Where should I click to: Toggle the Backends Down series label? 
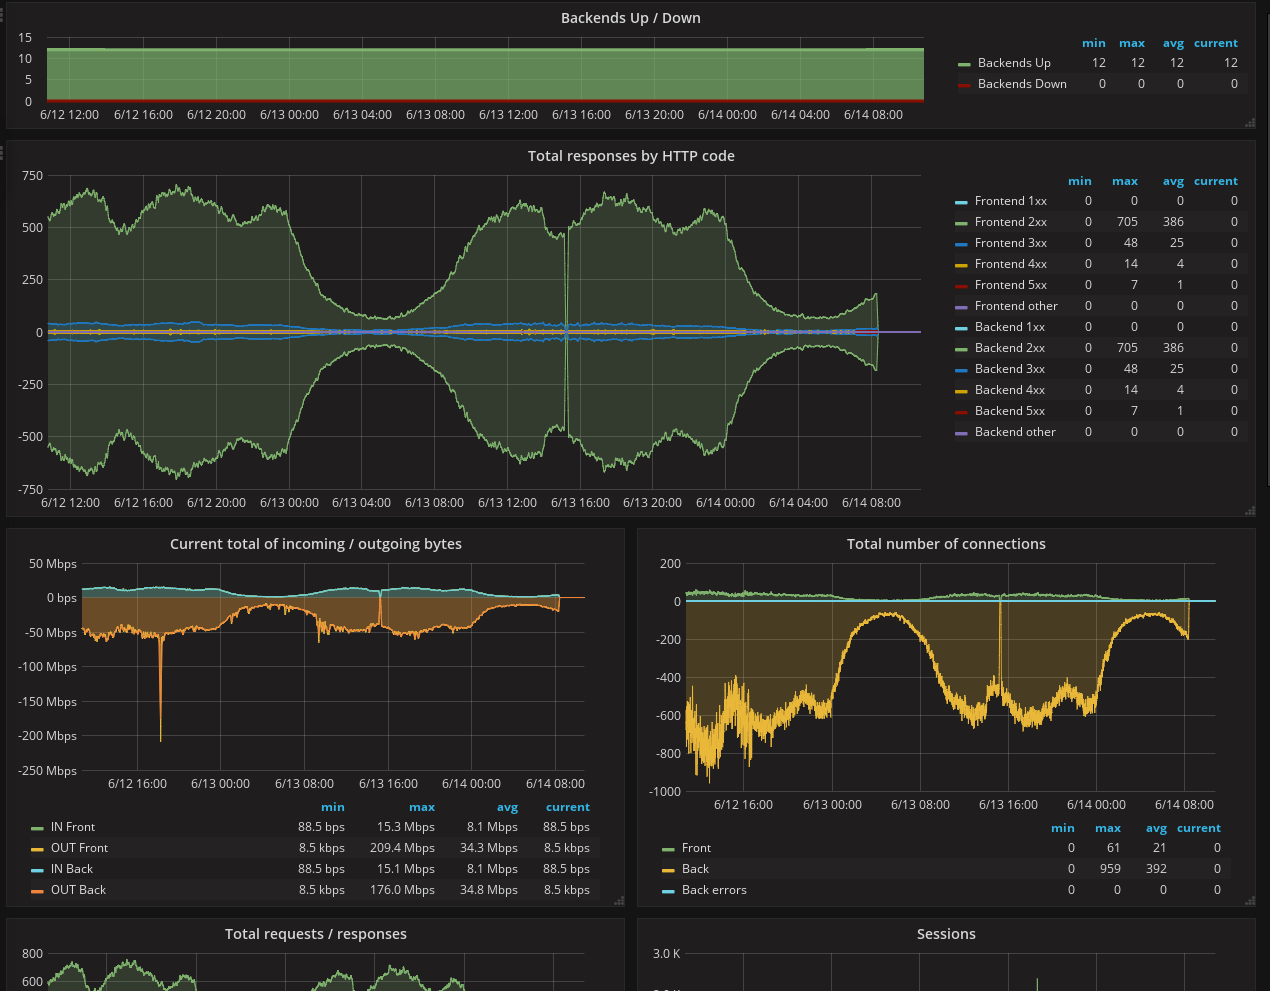coord(1022,84)
